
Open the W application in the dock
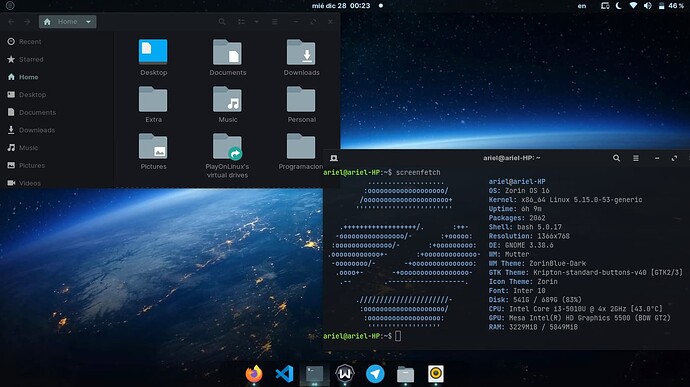coord(345,374)
